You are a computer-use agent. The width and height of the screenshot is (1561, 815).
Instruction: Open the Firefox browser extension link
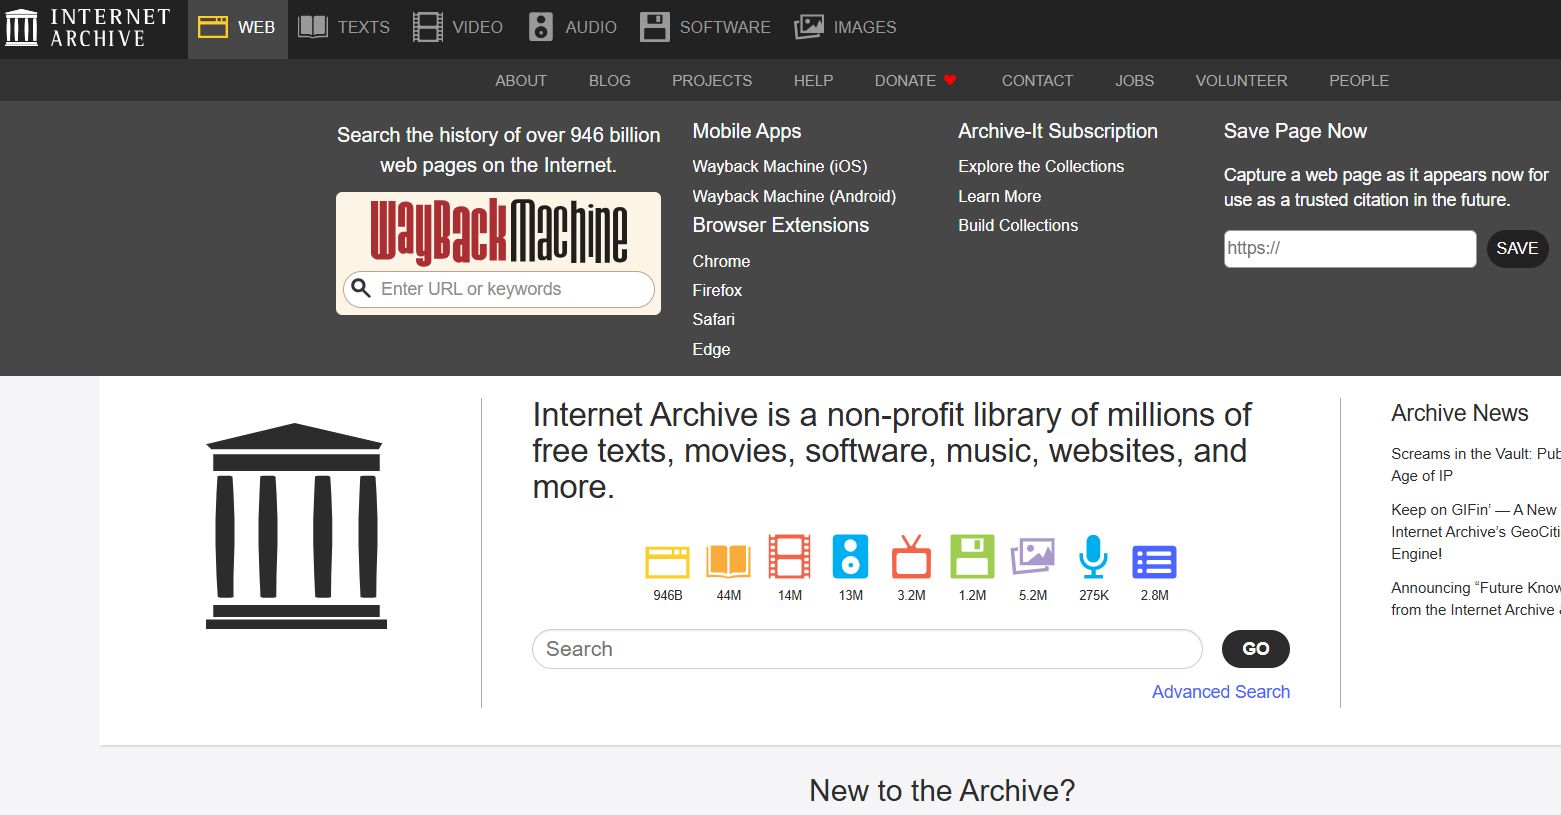coord(717,290)
